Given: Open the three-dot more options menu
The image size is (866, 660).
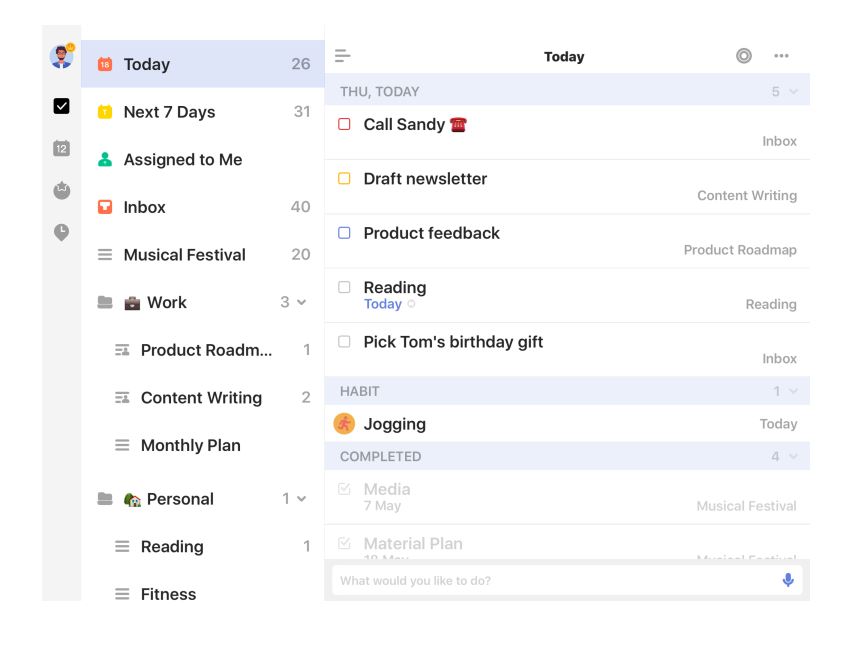Looking at the screenshot, I should click(x=781, y=56).
